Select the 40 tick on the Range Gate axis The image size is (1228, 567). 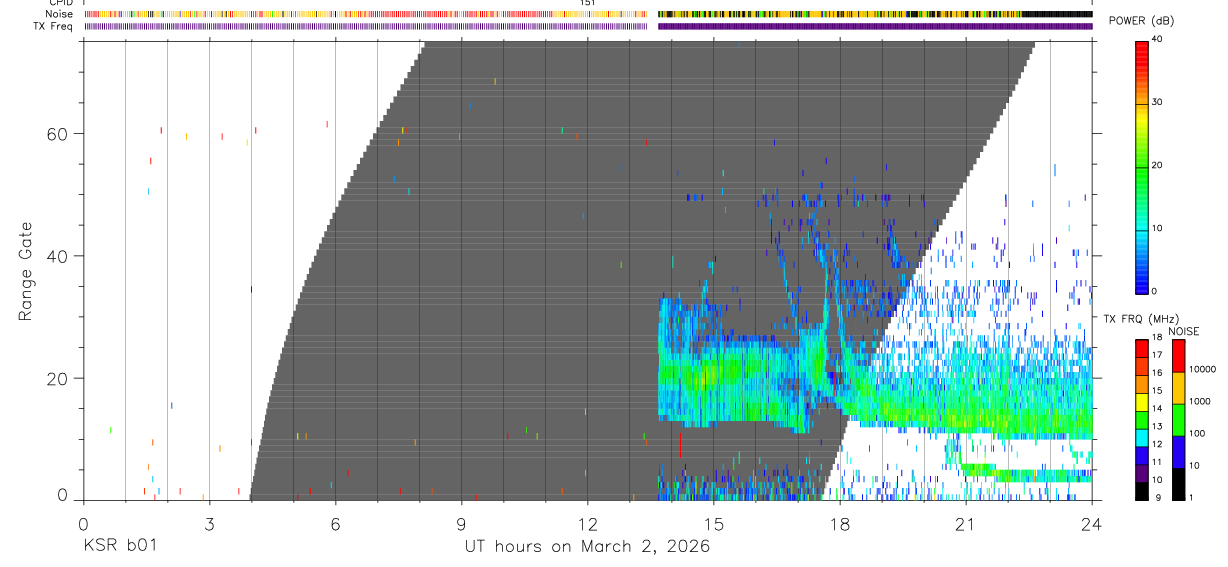point(57,257)
